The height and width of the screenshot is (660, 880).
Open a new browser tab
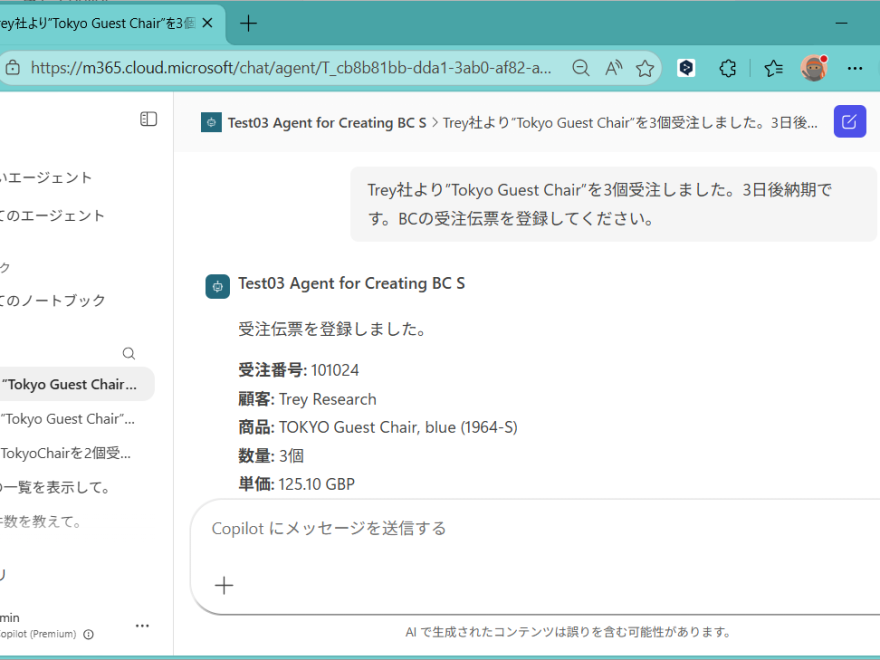click(x=249, y=23)
